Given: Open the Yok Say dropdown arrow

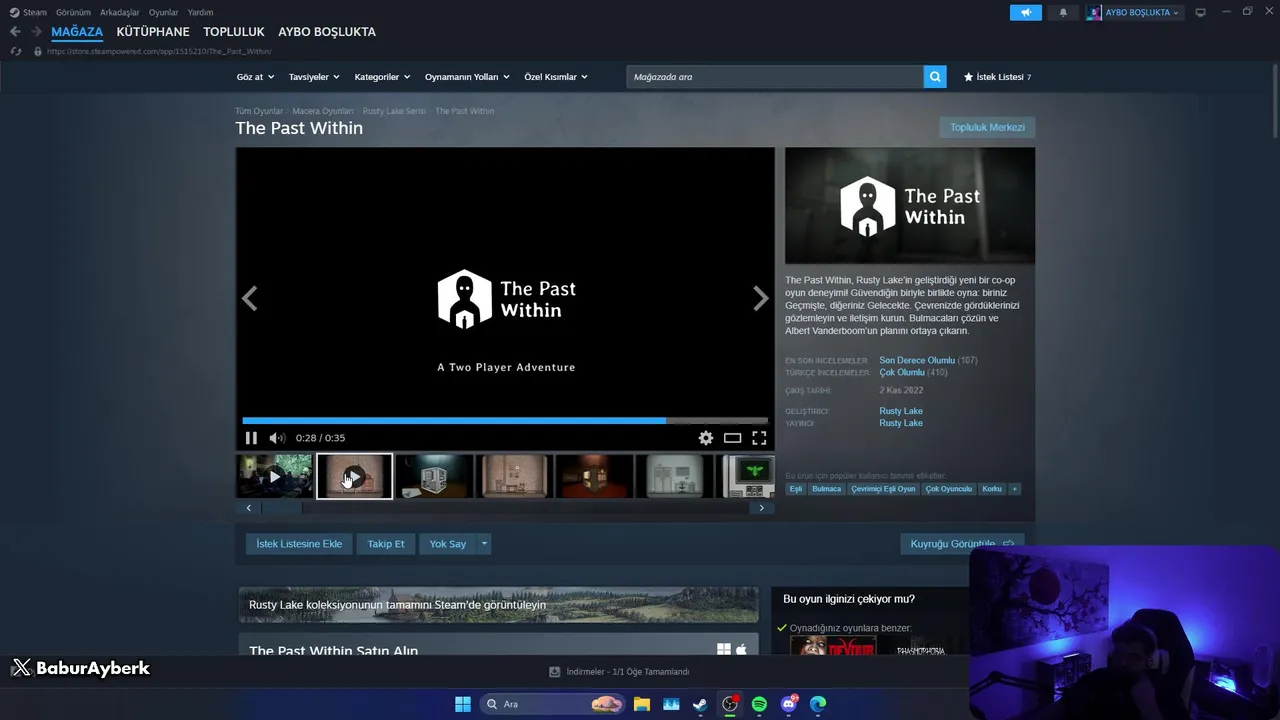Looking at the screenshot, I should click(x=484, y=544).
